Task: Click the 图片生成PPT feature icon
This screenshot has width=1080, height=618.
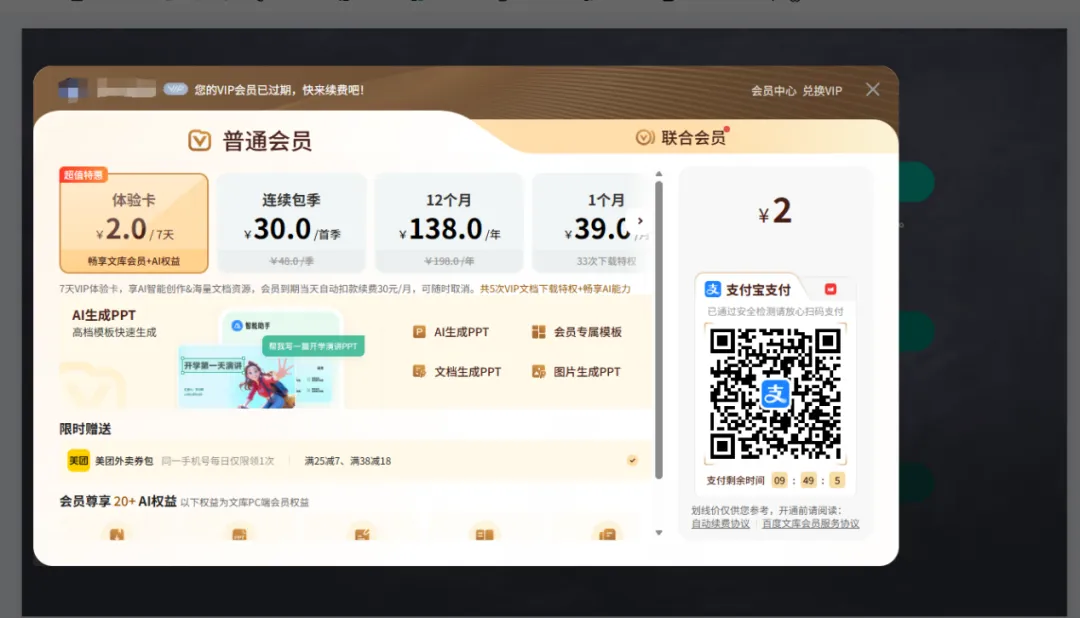Action: pos(539,371)
